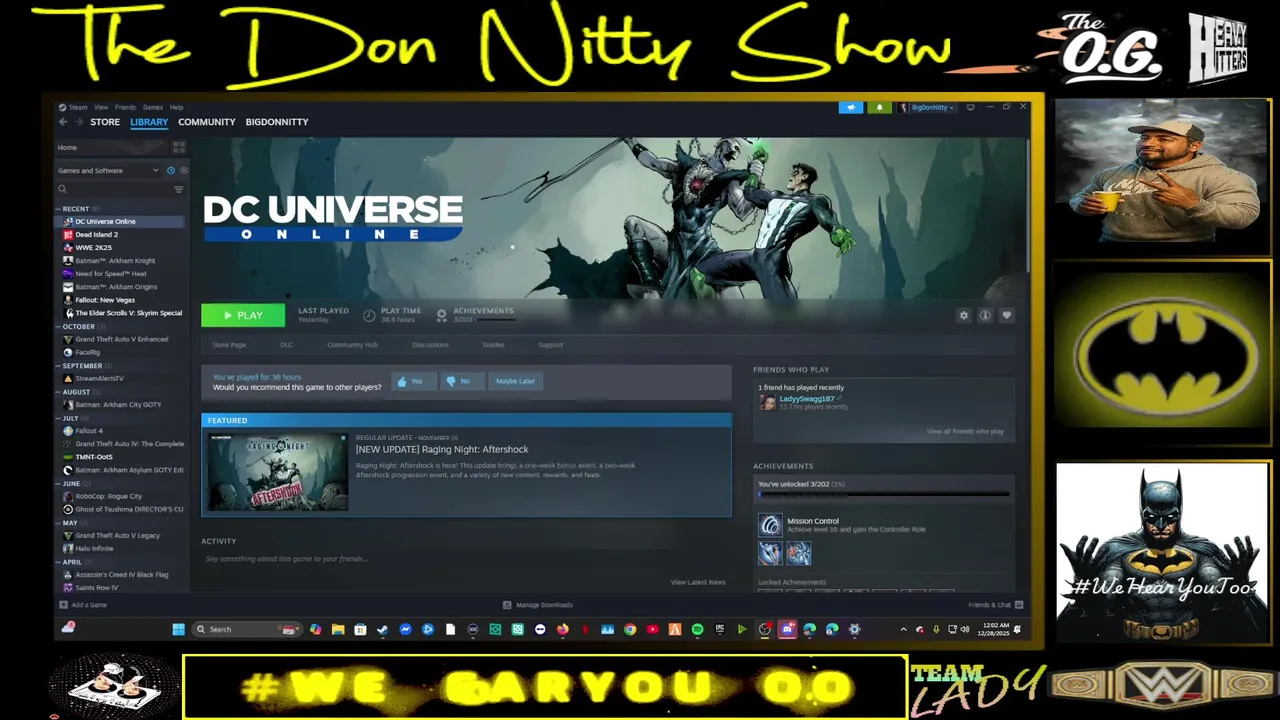Toggle the sort by recent clock icon
This screenshot has height=720, width=1280.
point(171,170)
